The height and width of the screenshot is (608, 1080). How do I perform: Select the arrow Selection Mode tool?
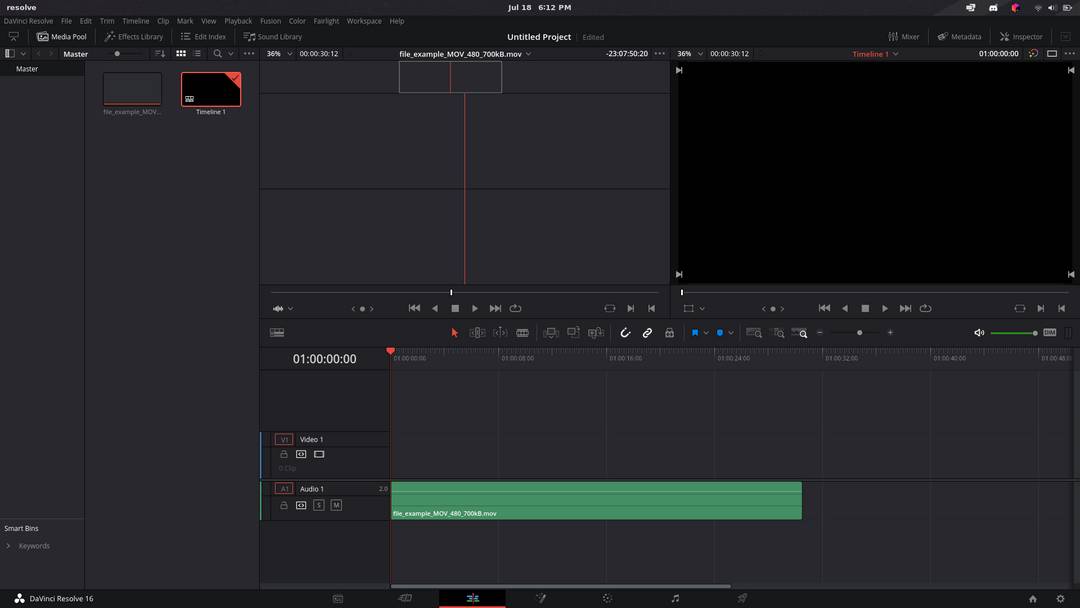click(x=455, y=333)
